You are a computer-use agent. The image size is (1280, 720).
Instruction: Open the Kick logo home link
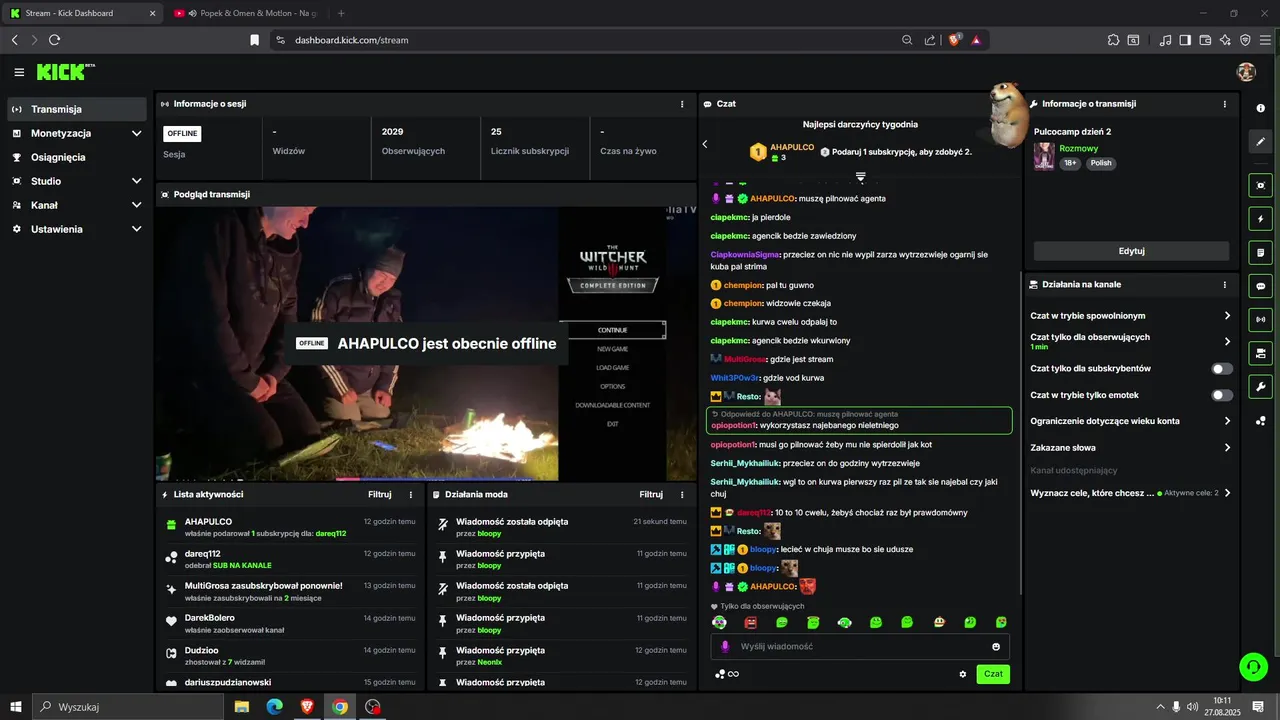(x=65, y=72)
